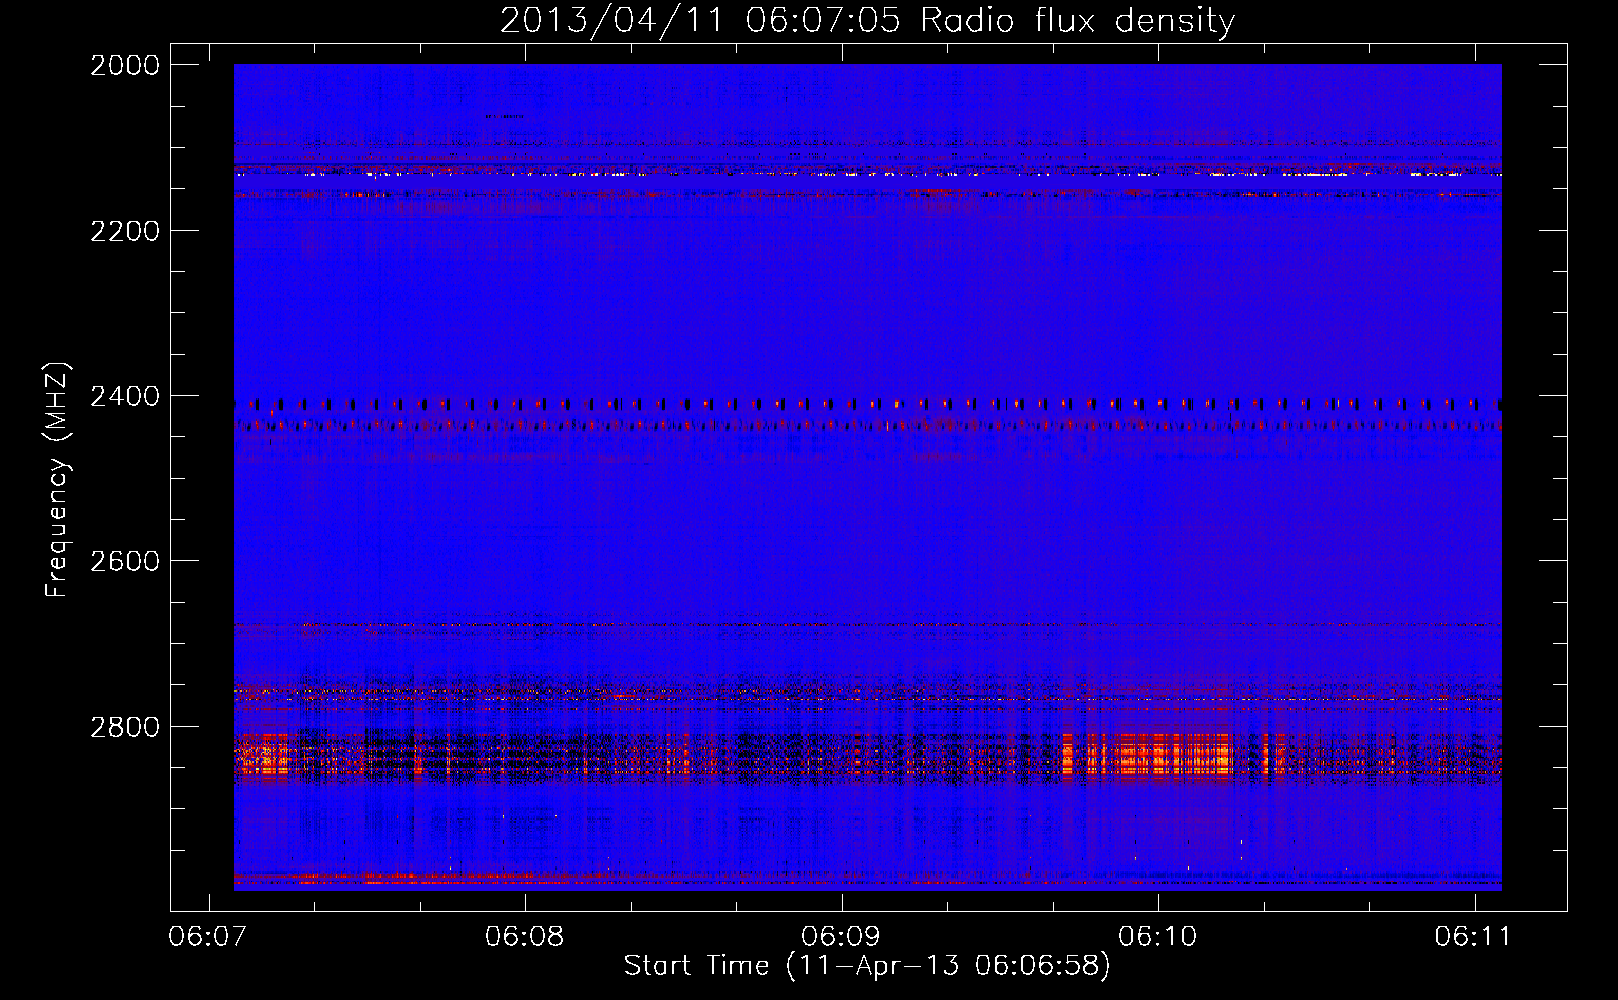The height and width of the screenshot is (1000, 1618).
Task: Click the 06:09 time tick label
Action: click(842, 937)
